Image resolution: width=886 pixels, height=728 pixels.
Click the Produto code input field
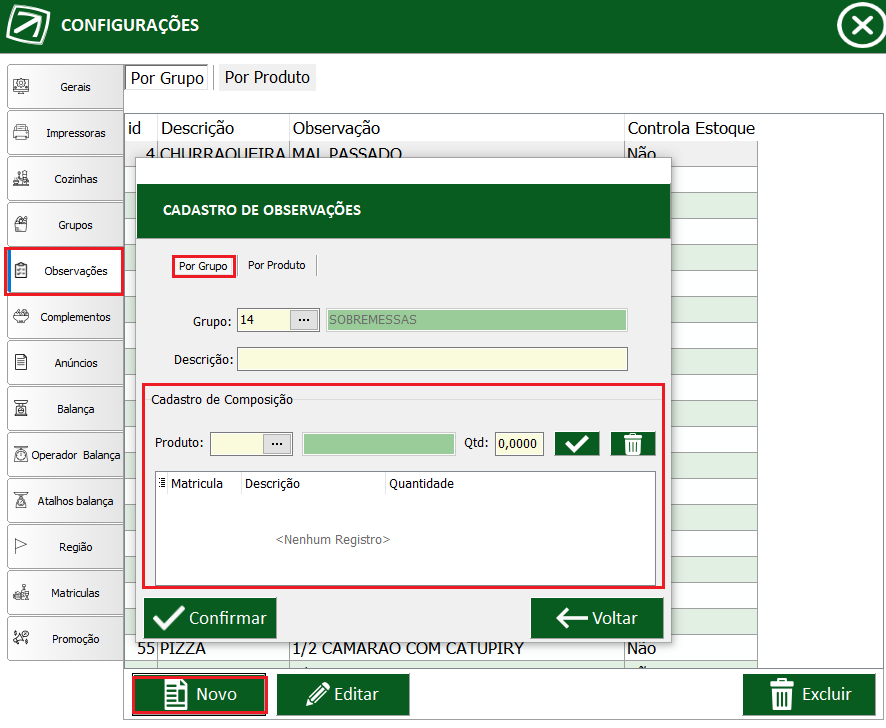pyautogui.click(x=237, y=444)
